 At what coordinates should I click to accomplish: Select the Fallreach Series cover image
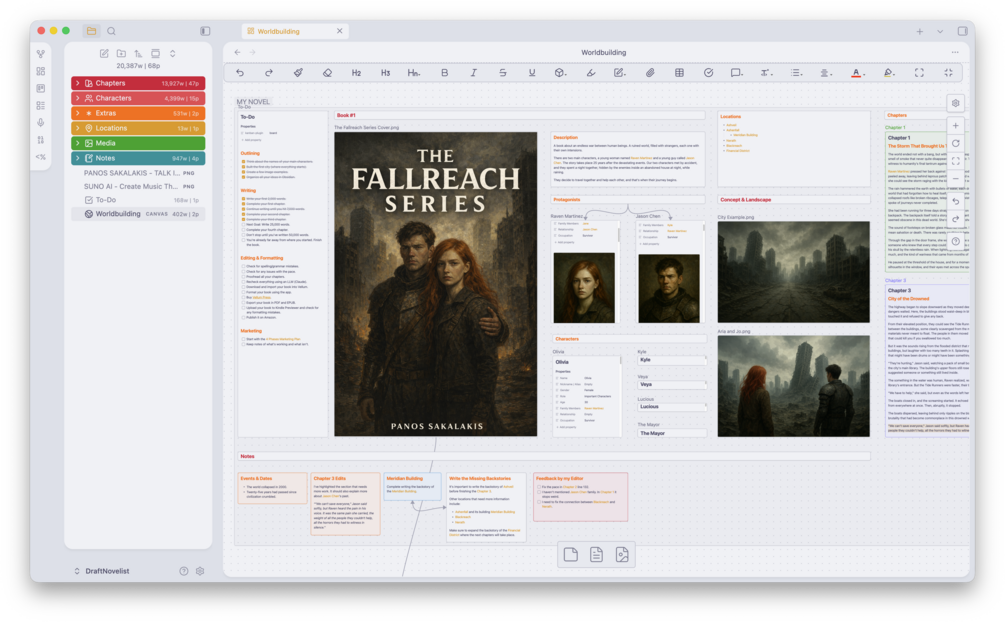436,284
